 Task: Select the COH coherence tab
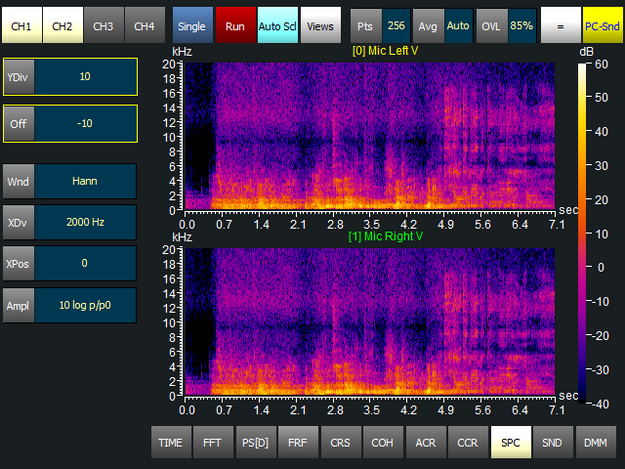(x=383, y=441)
